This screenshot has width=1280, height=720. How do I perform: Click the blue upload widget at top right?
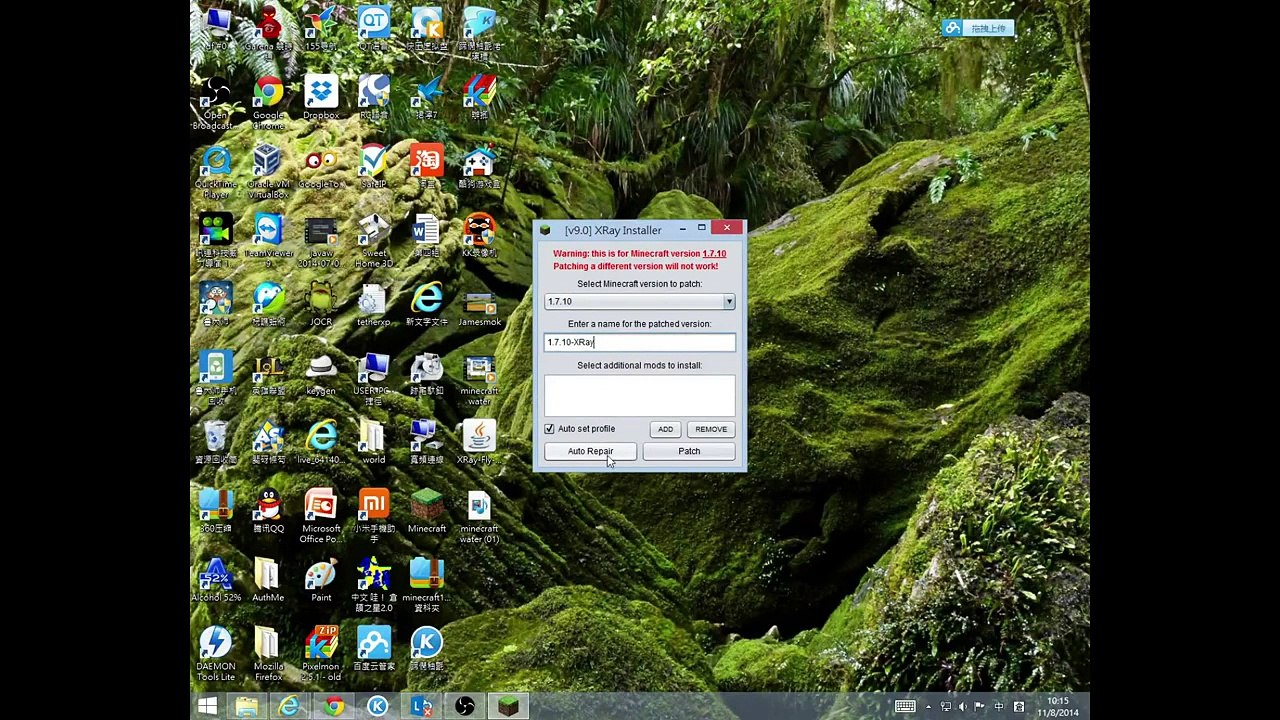point(978,28)
